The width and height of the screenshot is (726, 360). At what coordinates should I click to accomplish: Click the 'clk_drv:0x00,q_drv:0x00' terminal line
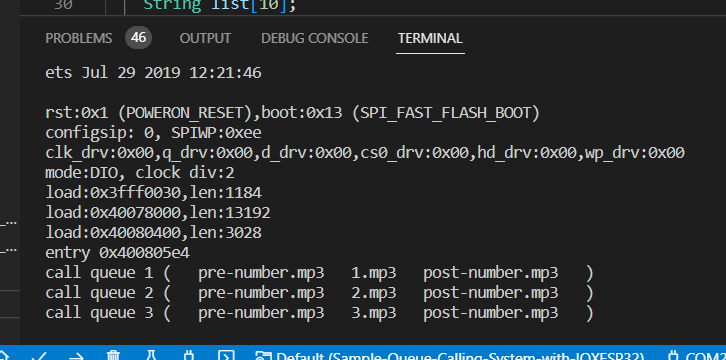point(365,153)
